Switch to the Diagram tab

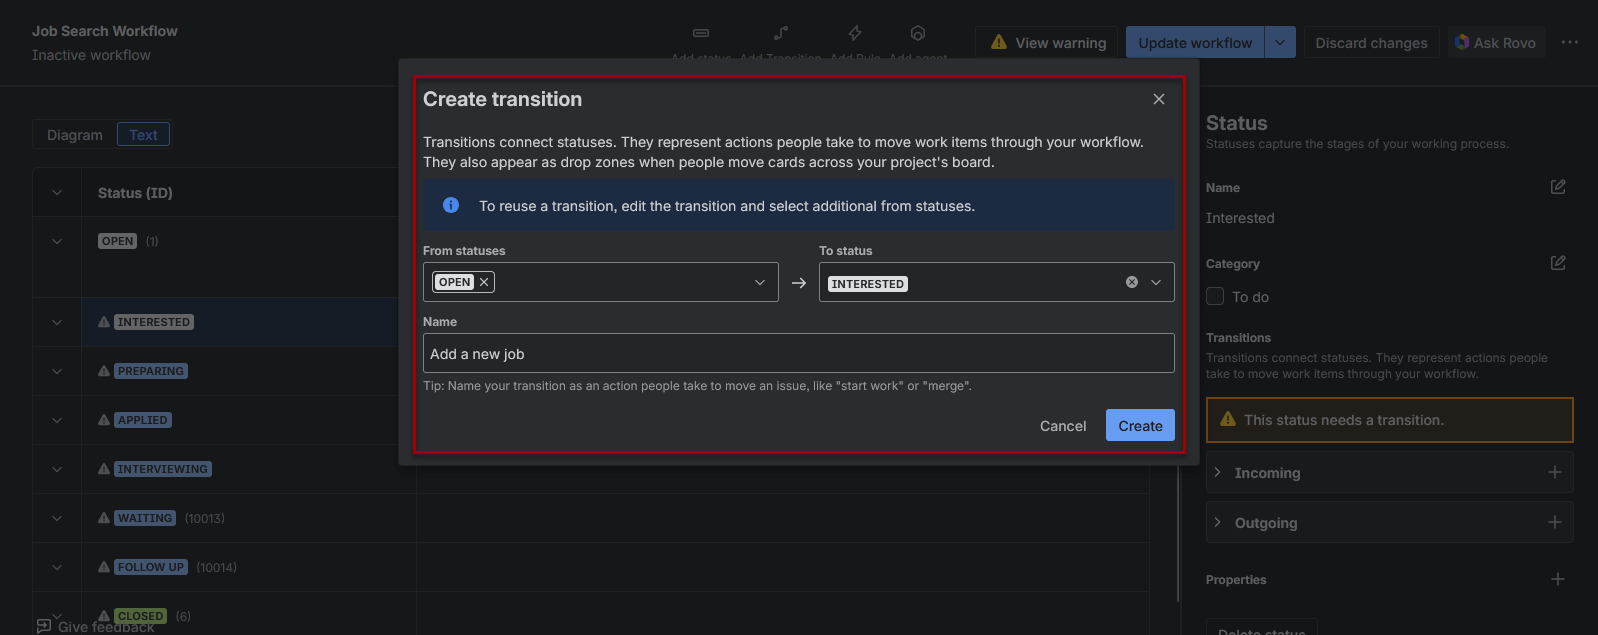click(75, 135)
